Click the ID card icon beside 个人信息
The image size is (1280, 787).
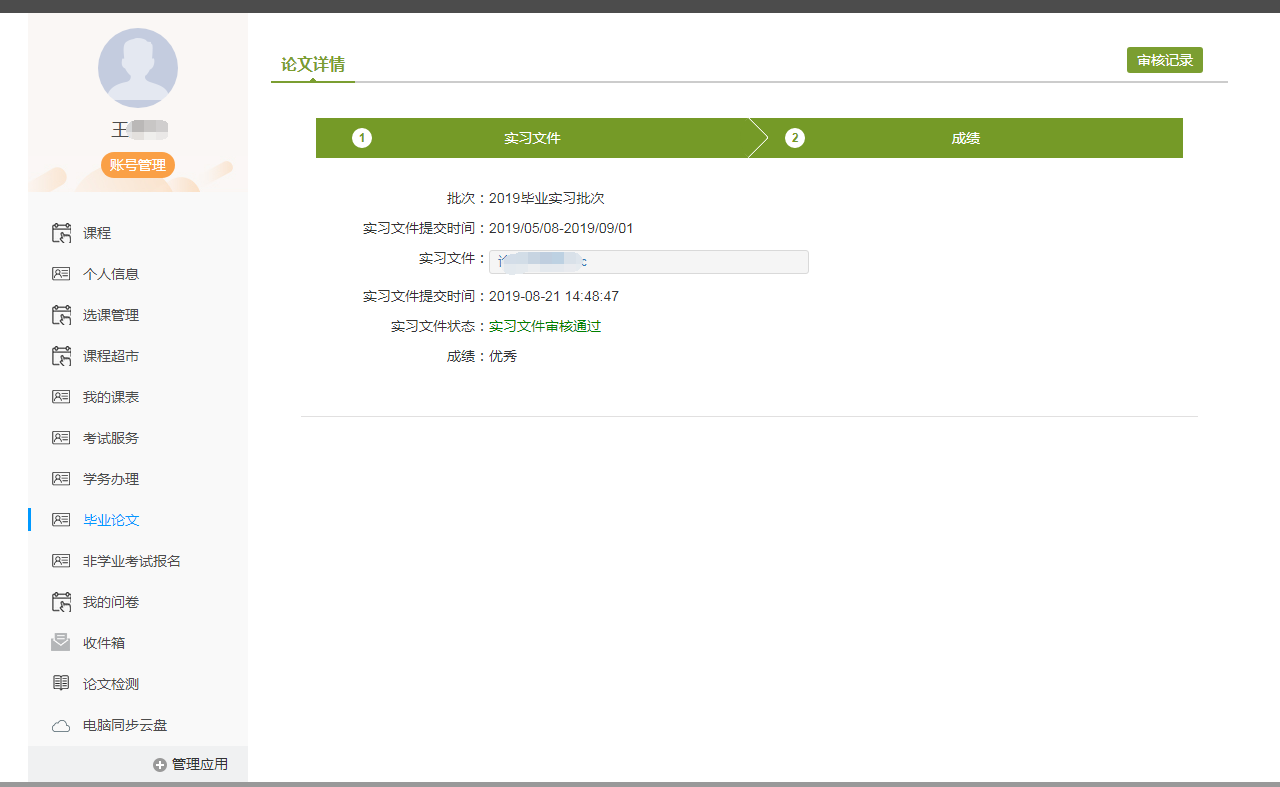(x=61, y=274)
